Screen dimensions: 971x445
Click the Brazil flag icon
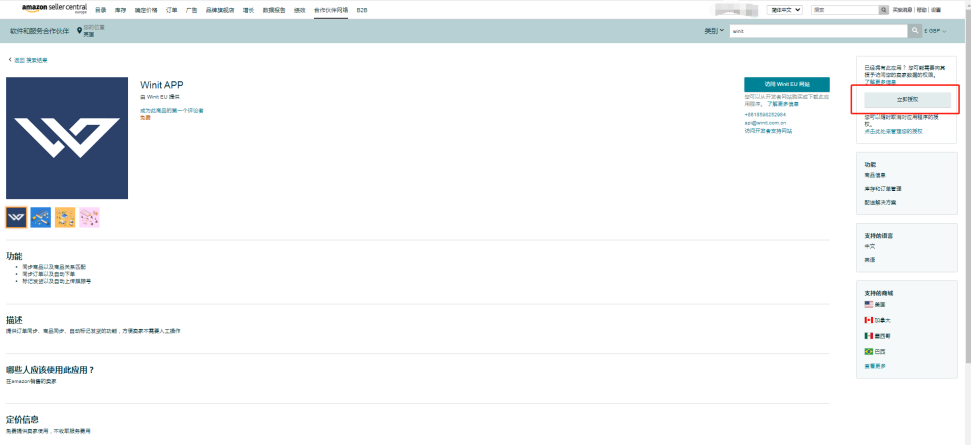869,351
